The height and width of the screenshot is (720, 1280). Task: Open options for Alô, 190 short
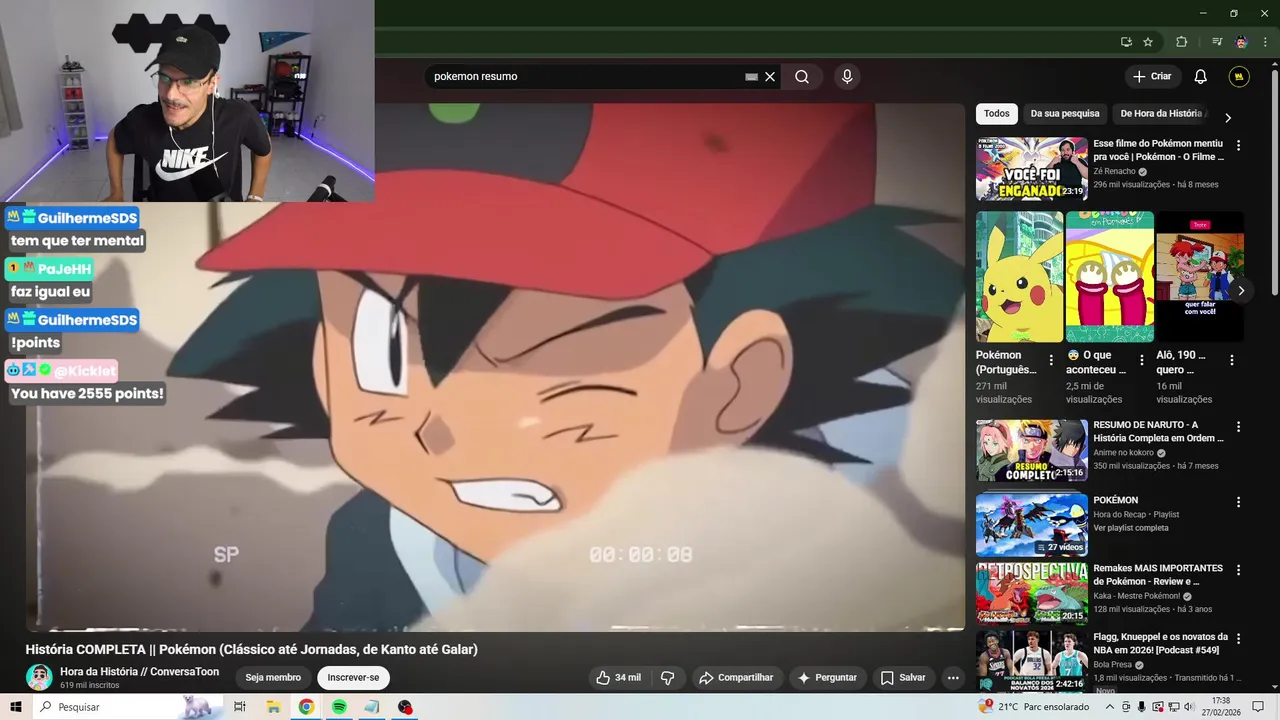click(1231, 360)
